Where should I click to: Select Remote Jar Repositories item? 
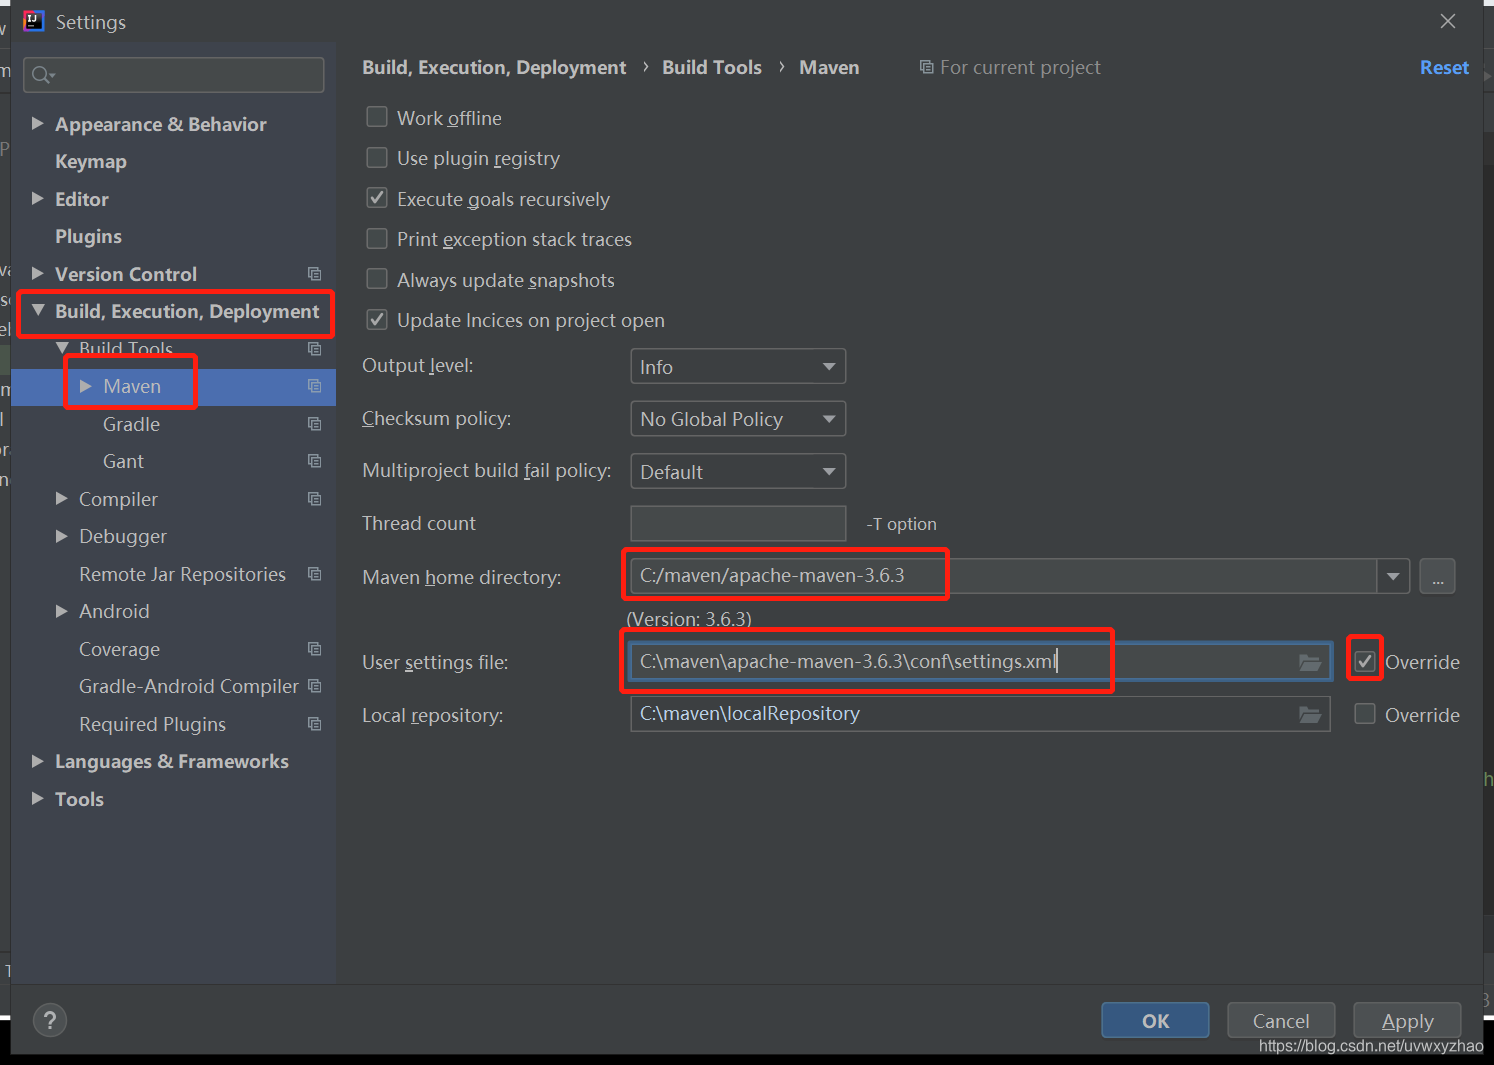(182, 574)
